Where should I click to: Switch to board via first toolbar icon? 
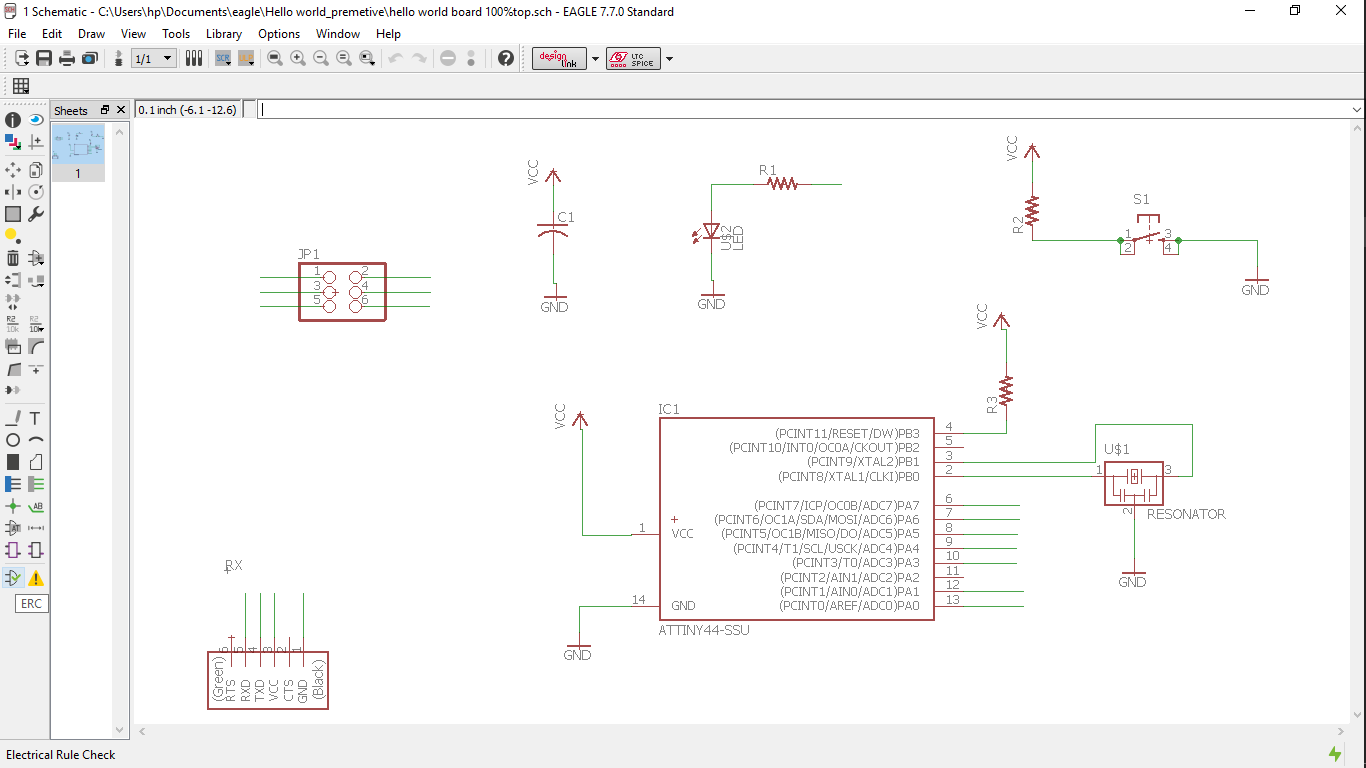(x=21, y=59)
